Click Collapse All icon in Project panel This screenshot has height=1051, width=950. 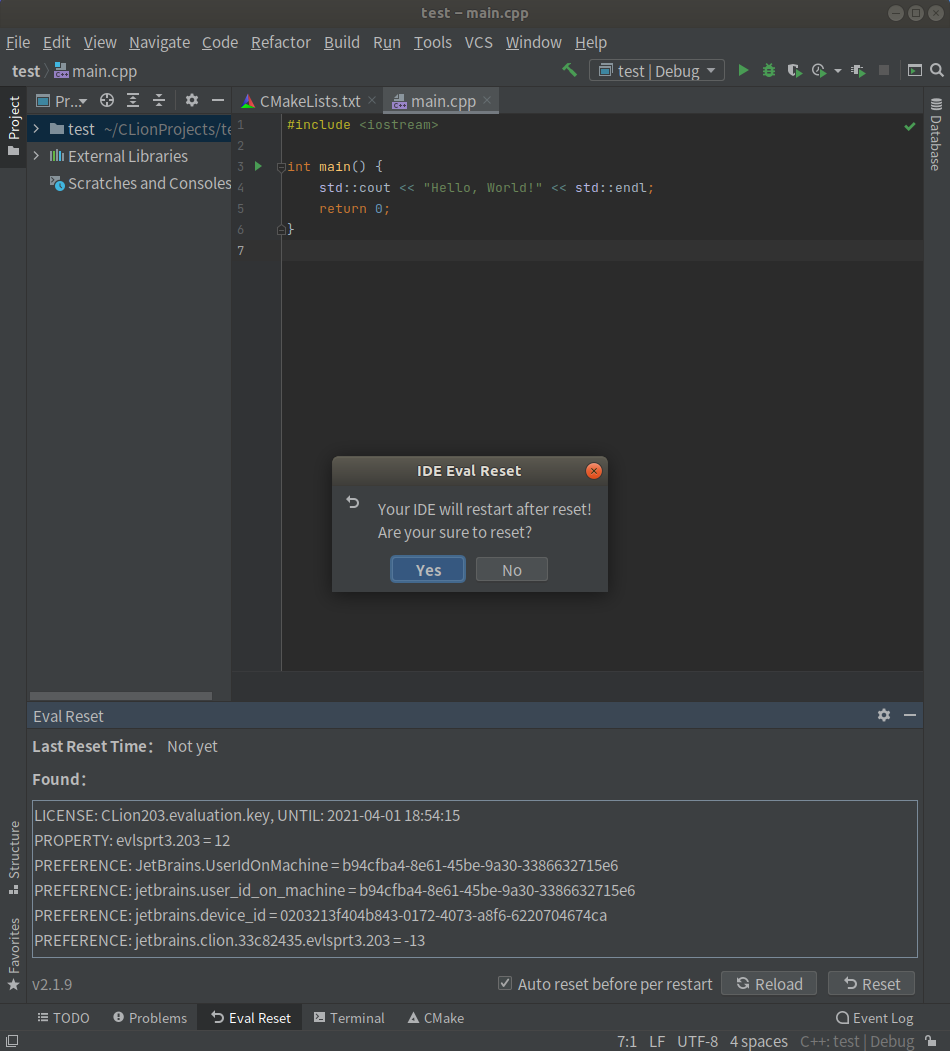point(159,101)
